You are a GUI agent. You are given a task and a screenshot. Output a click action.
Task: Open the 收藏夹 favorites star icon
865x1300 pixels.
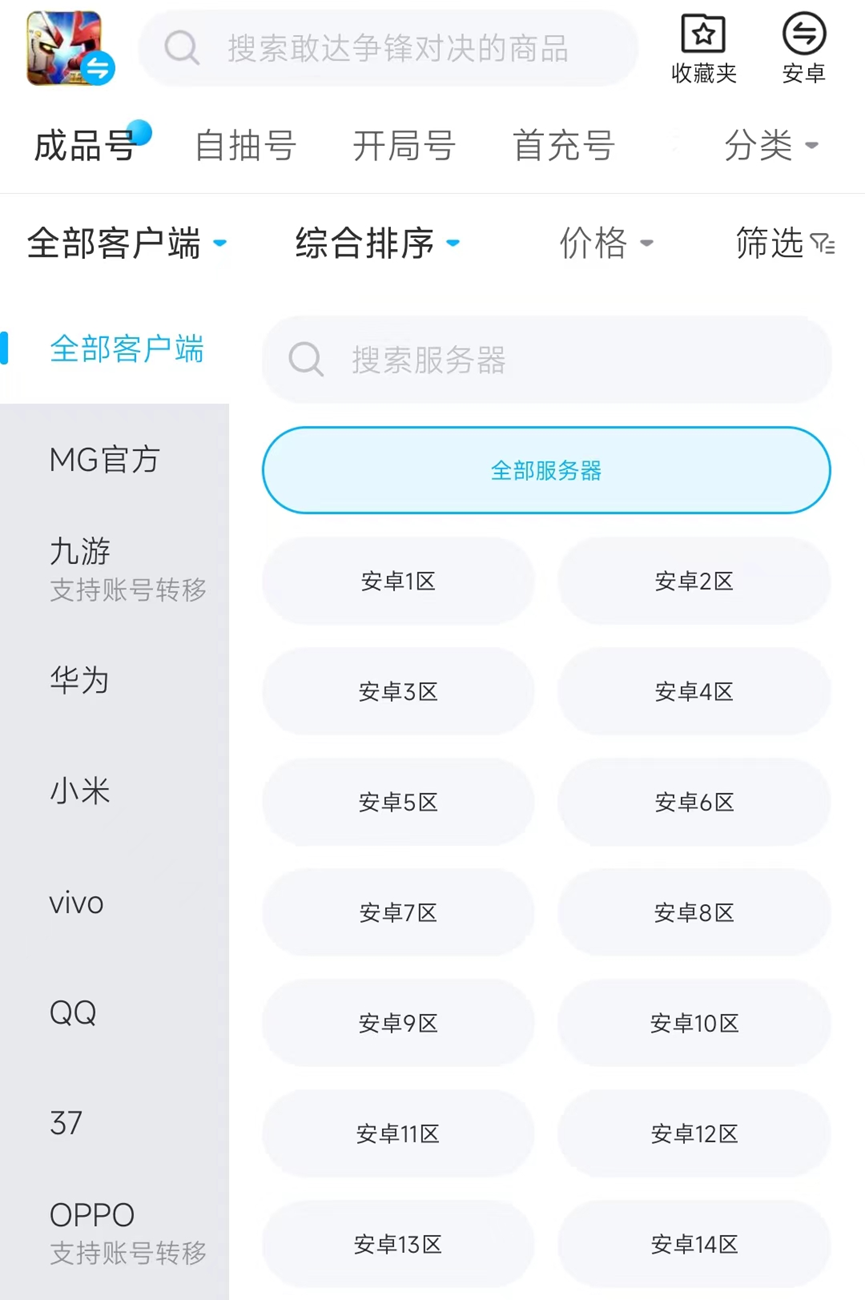(703, 35)
